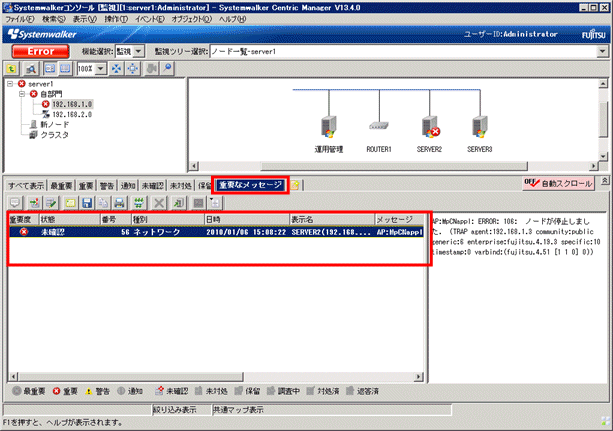The width and height of the screenshot is (613, 431).
Task: Click the 表示名 column header
Action: pos(332,220)
